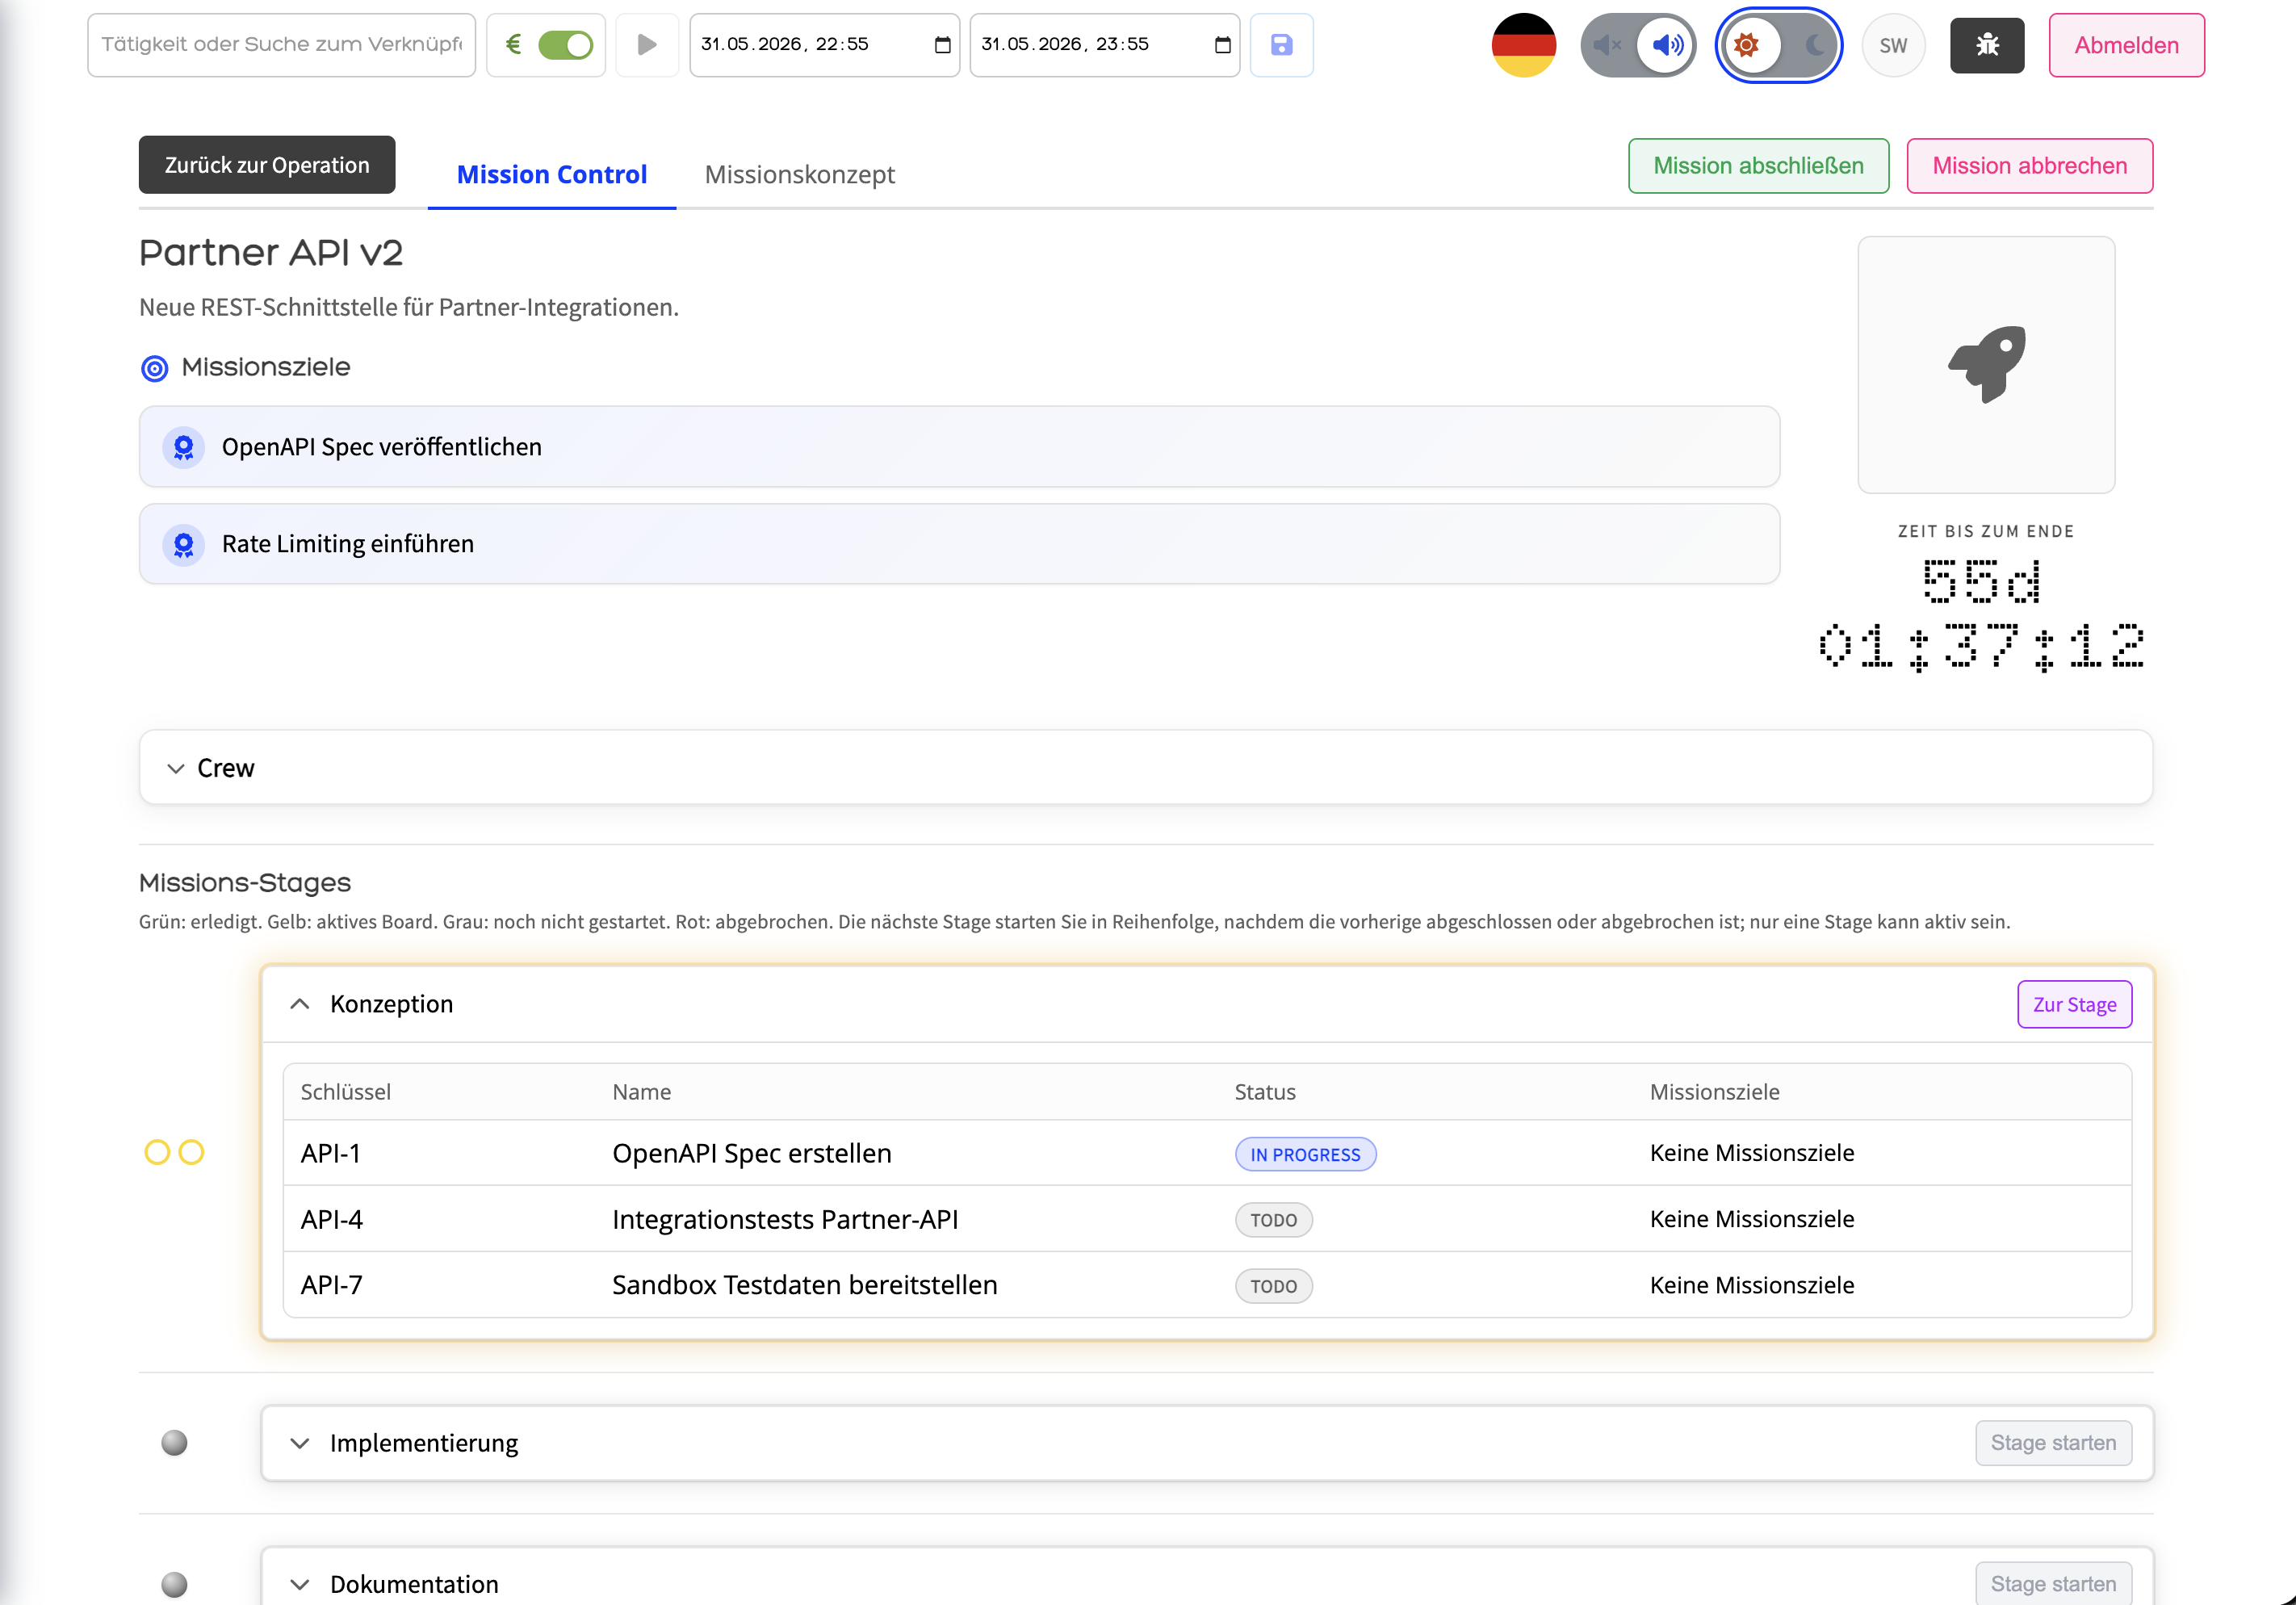The width and height of the screenshot is (2296, 1605).
Task: Collapse the Konzeption stage
Action: [x=299, y=1004]
